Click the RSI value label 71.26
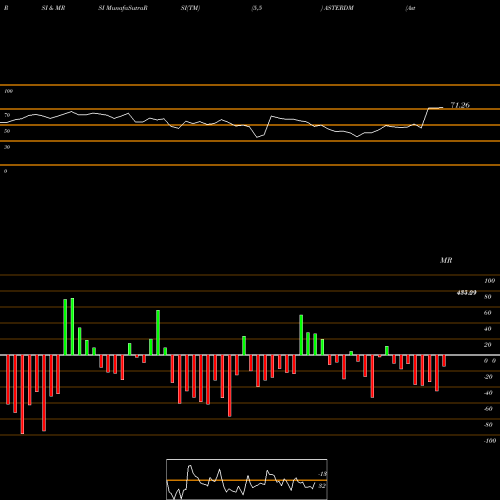Screen dimensions: 500x500 pyautogui.click(x=460, y=105)
